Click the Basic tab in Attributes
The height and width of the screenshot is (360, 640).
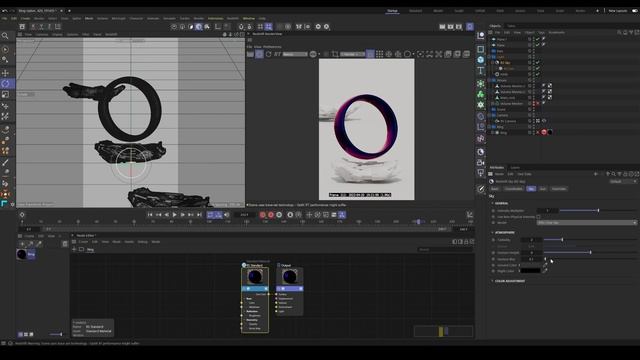[x=495, y=189]
